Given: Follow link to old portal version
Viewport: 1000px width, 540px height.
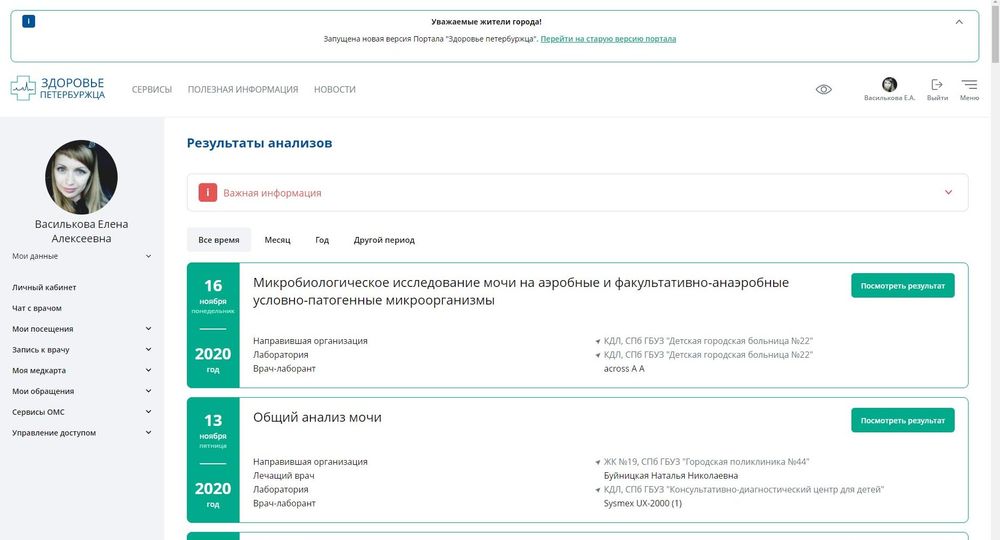Looking at the screenshot, I should (x=610, y=39).
